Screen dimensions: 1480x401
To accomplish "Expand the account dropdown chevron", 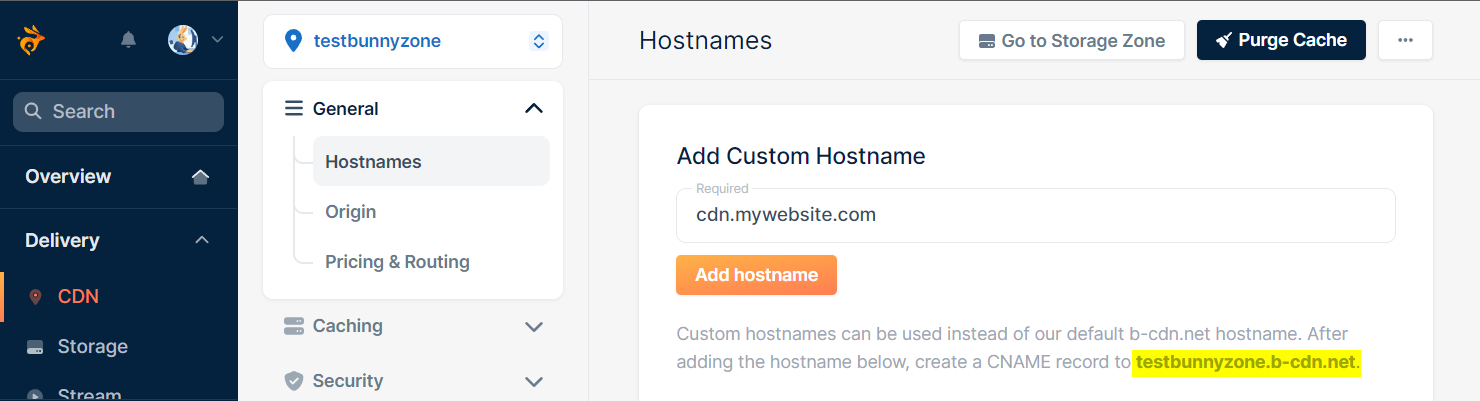I will pyautogui.click(x=216, y=40).
